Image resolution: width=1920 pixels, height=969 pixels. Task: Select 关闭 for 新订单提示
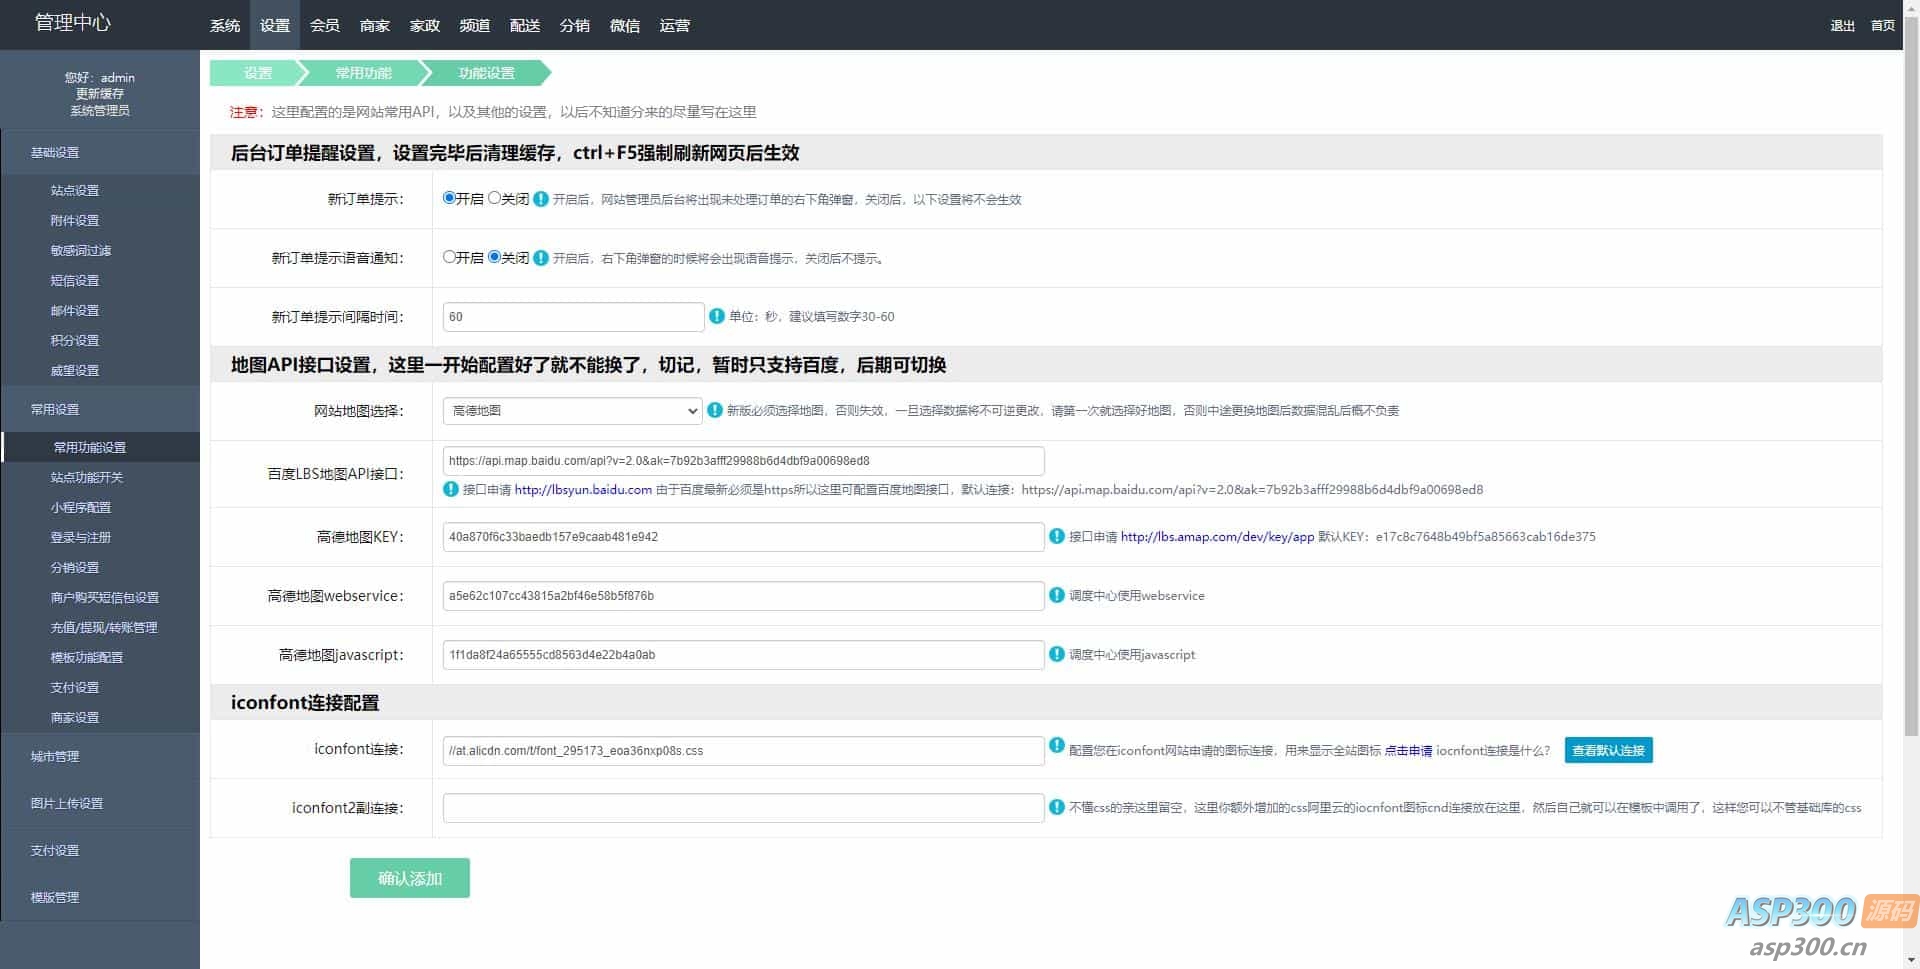click(494, 198)
